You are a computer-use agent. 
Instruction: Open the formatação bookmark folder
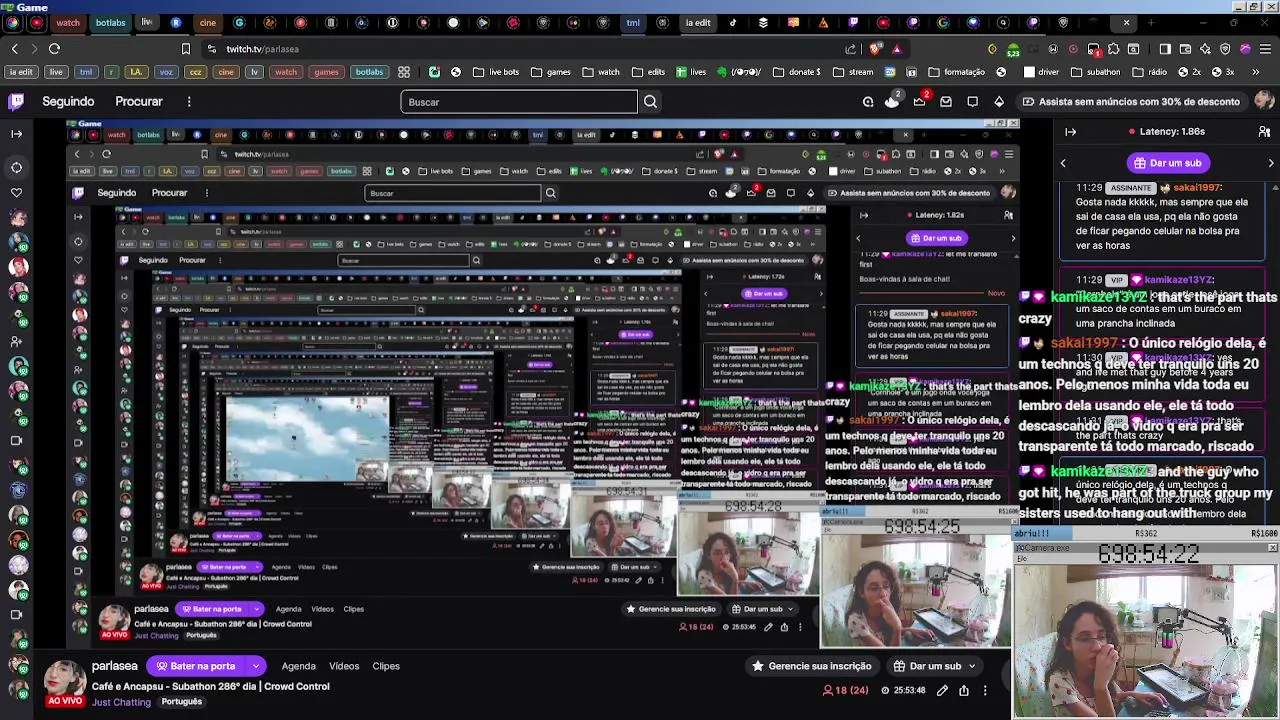[x=957, y=72]
